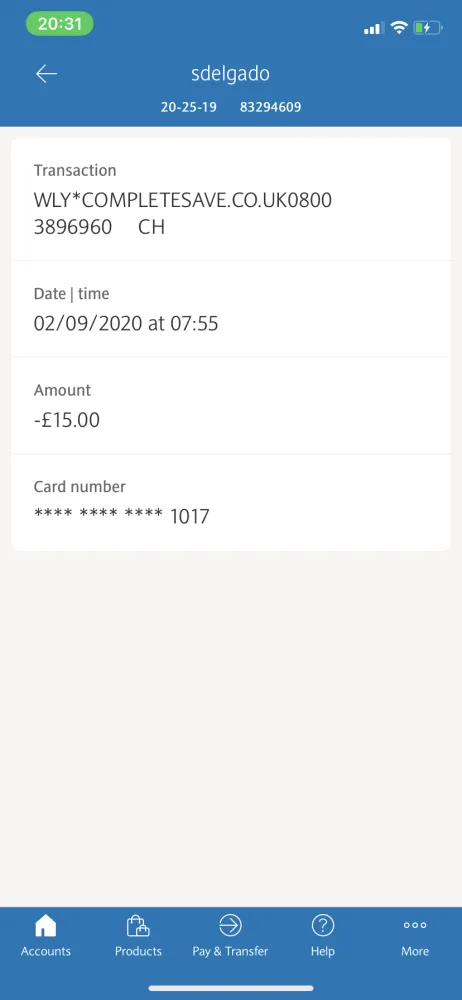Select the WLY*COMPLETESAVE transaction description
Screen dimensions: 462x1000
183,214
